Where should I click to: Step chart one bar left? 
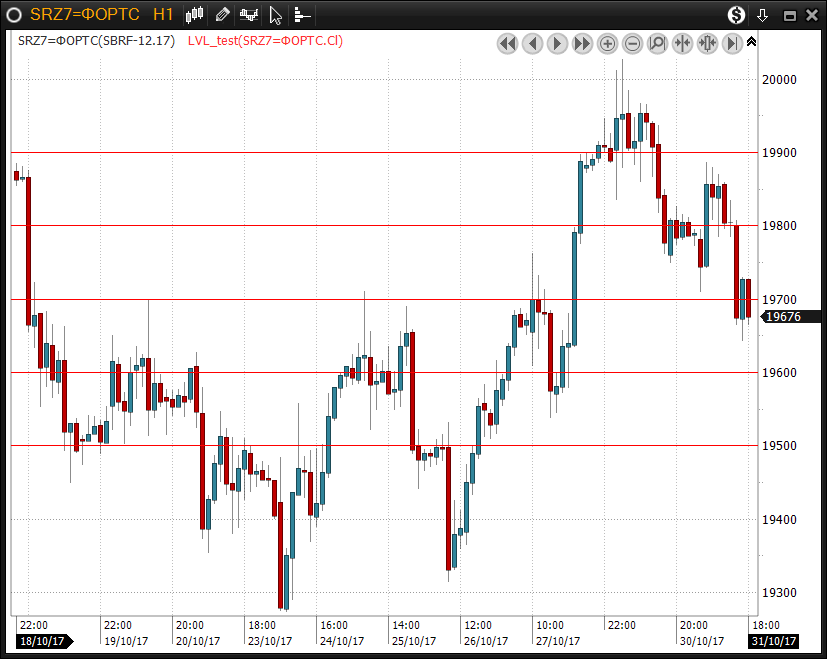[x=532, y=43]
